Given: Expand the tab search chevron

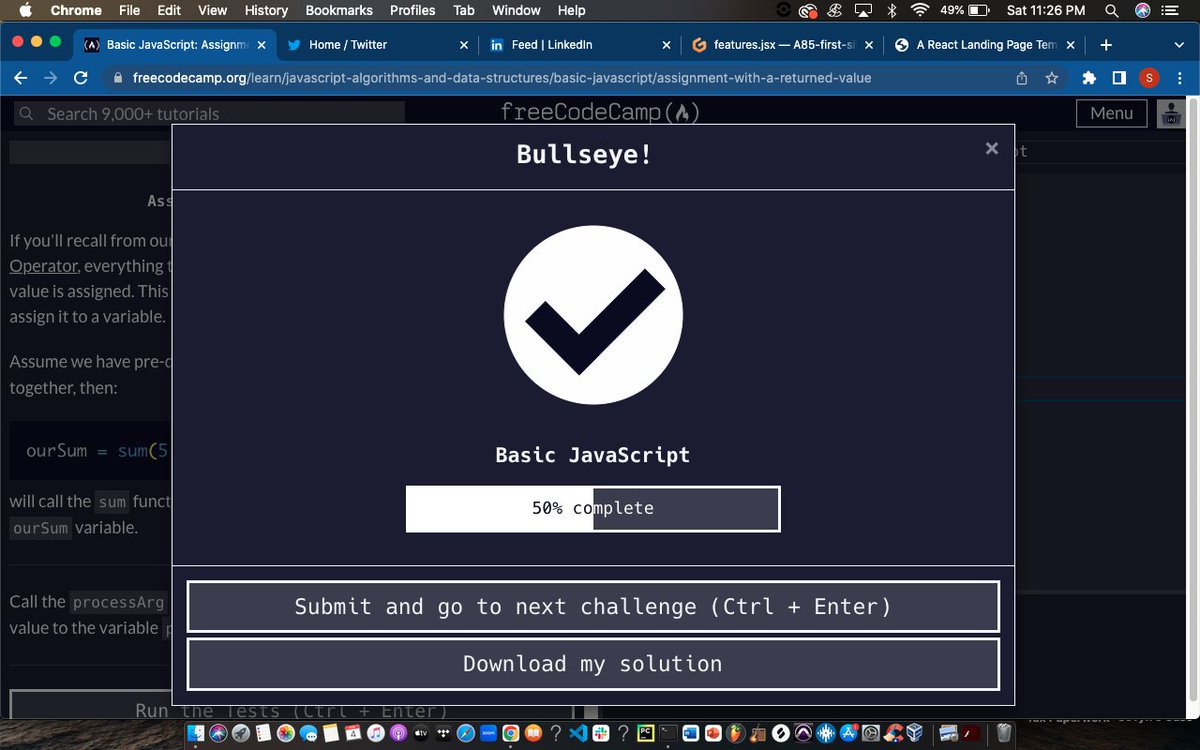Looking at the screenshot, I should click(x=1178, y=45).
